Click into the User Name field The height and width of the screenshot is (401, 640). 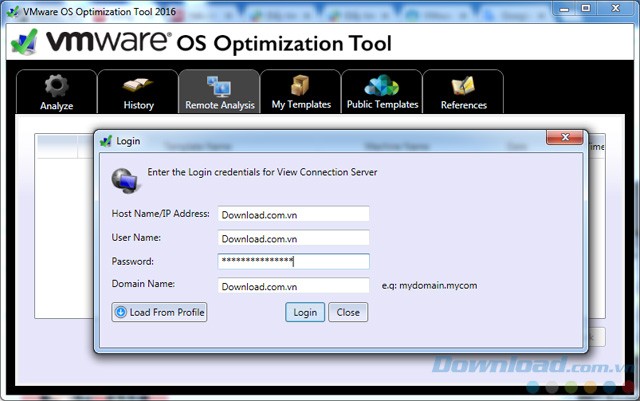[x=293, y=237]
